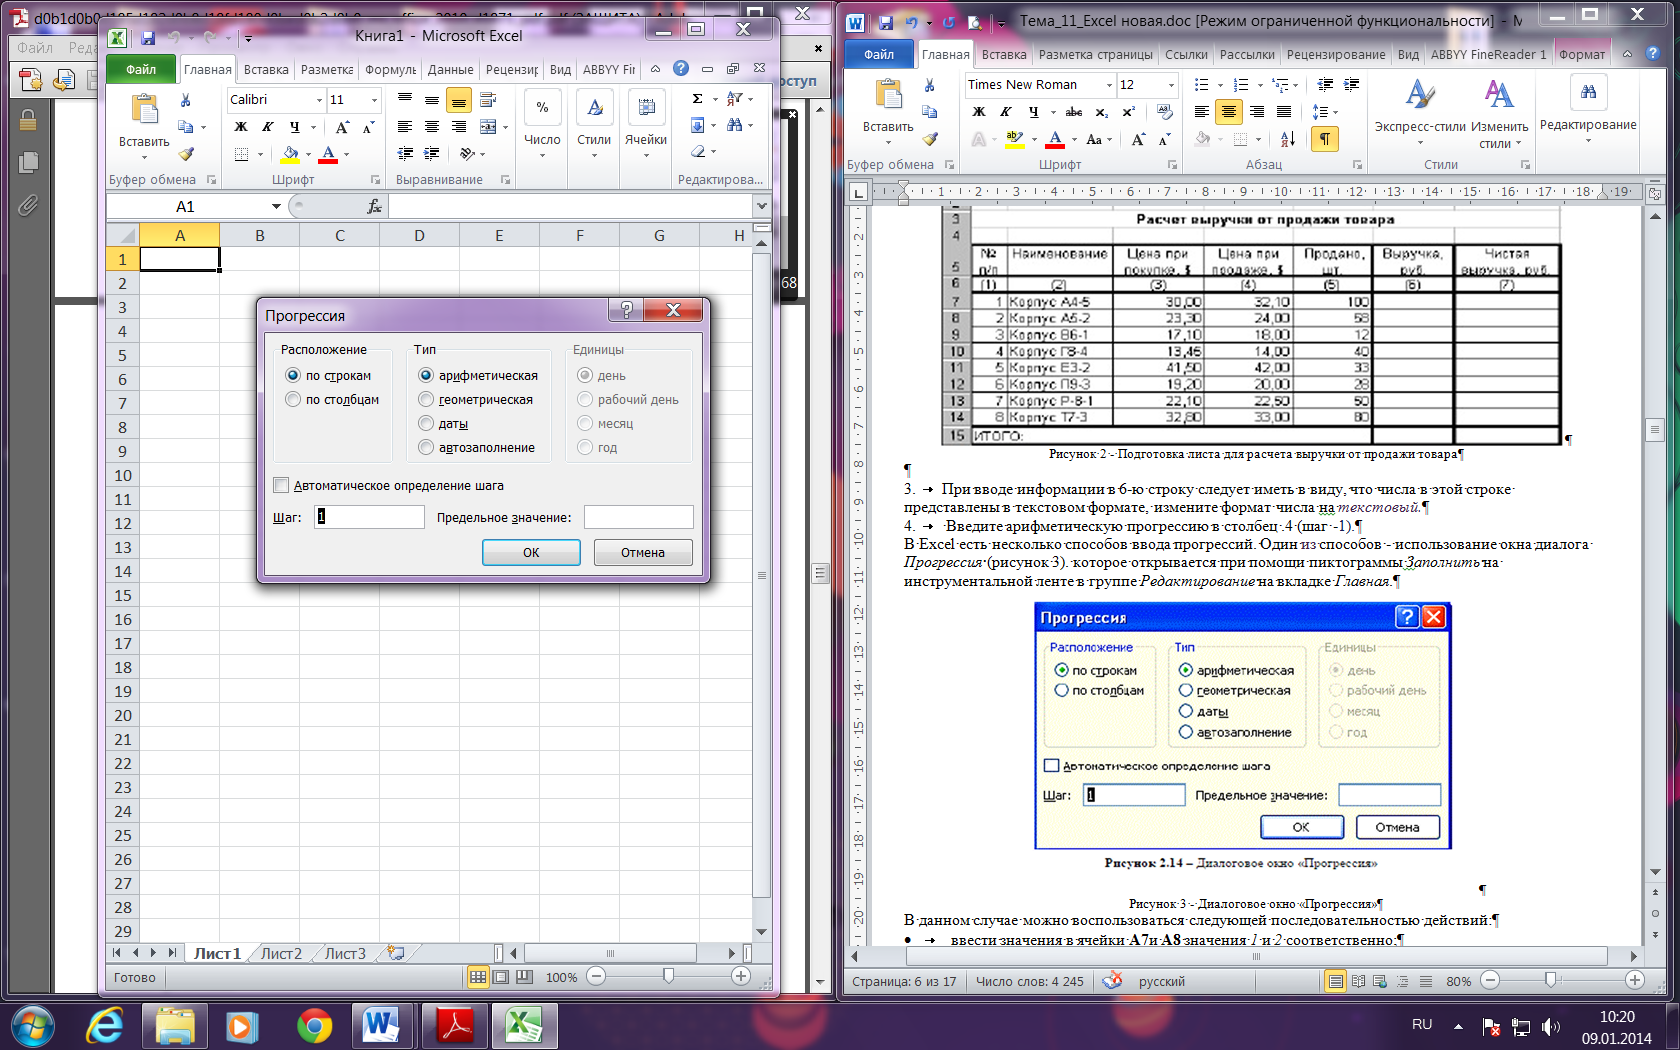The width and height of the screenshot is (1680, 1050).
Task: Click the Cut scissors icon in Excel
Action: coord(185,100)
